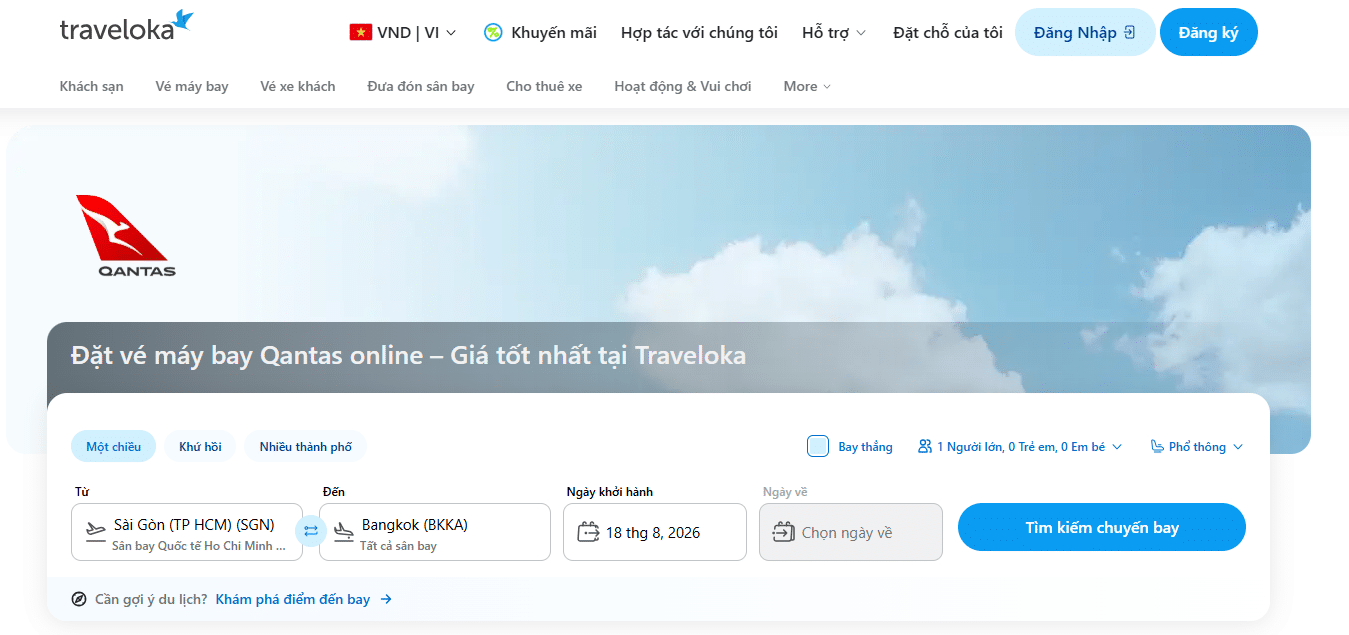Viewport: 1349px width, 635px height.
Task: Click the seat class icon
Action: (1157, 447)
